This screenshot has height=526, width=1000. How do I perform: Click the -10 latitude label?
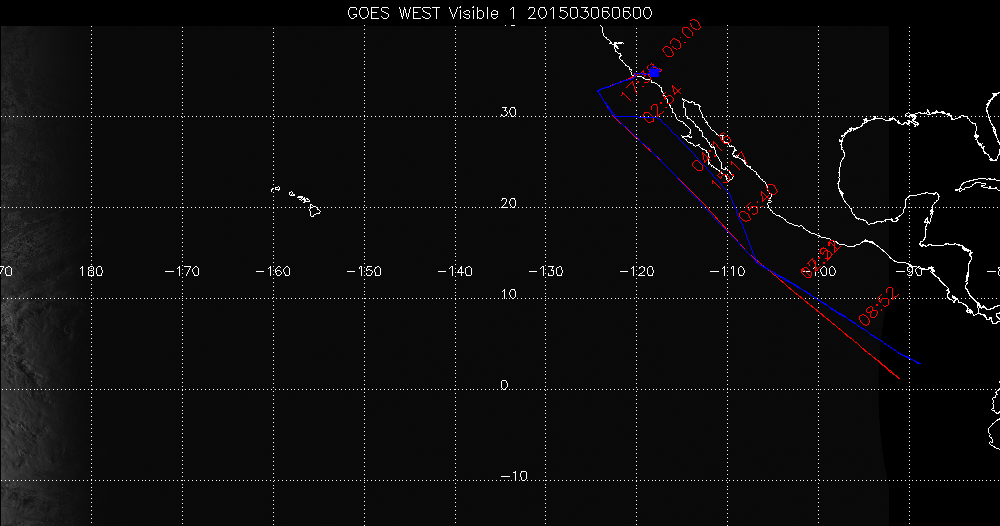coord(514,477)
